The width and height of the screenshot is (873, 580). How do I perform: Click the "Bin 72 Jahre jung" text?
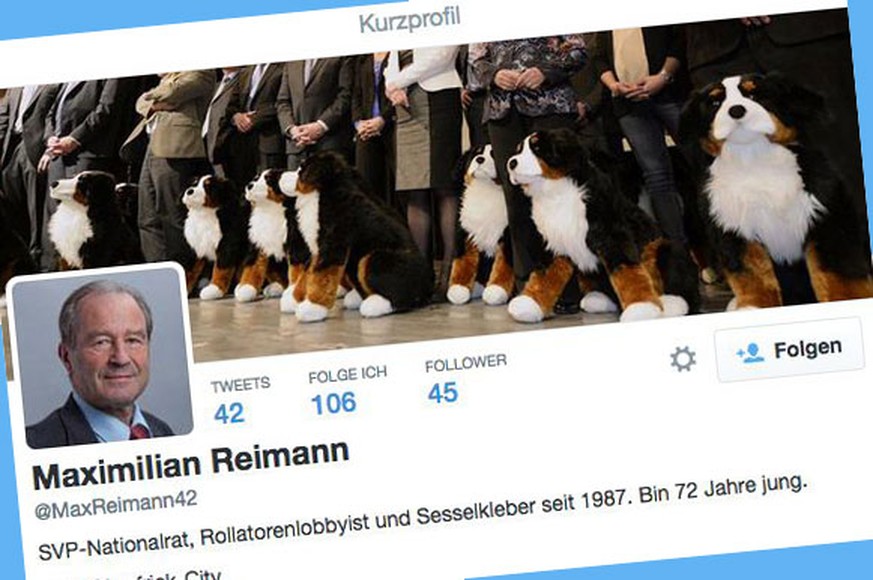click(723, 490)
